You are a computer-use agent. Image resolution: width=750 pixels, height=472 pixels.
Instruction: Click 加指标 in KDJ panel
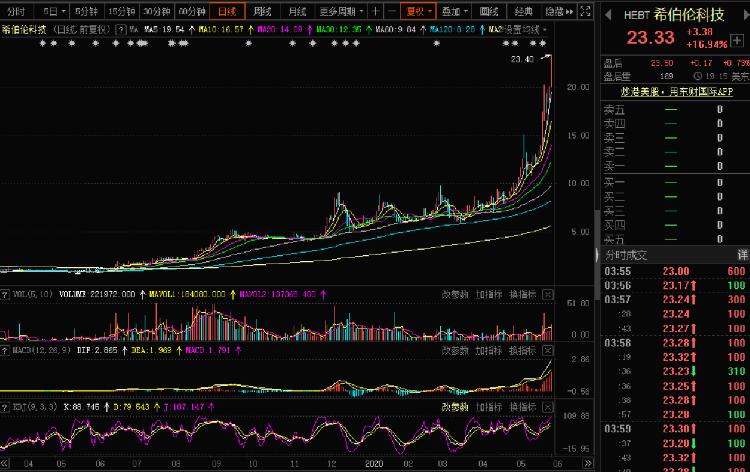click(489, 407)
